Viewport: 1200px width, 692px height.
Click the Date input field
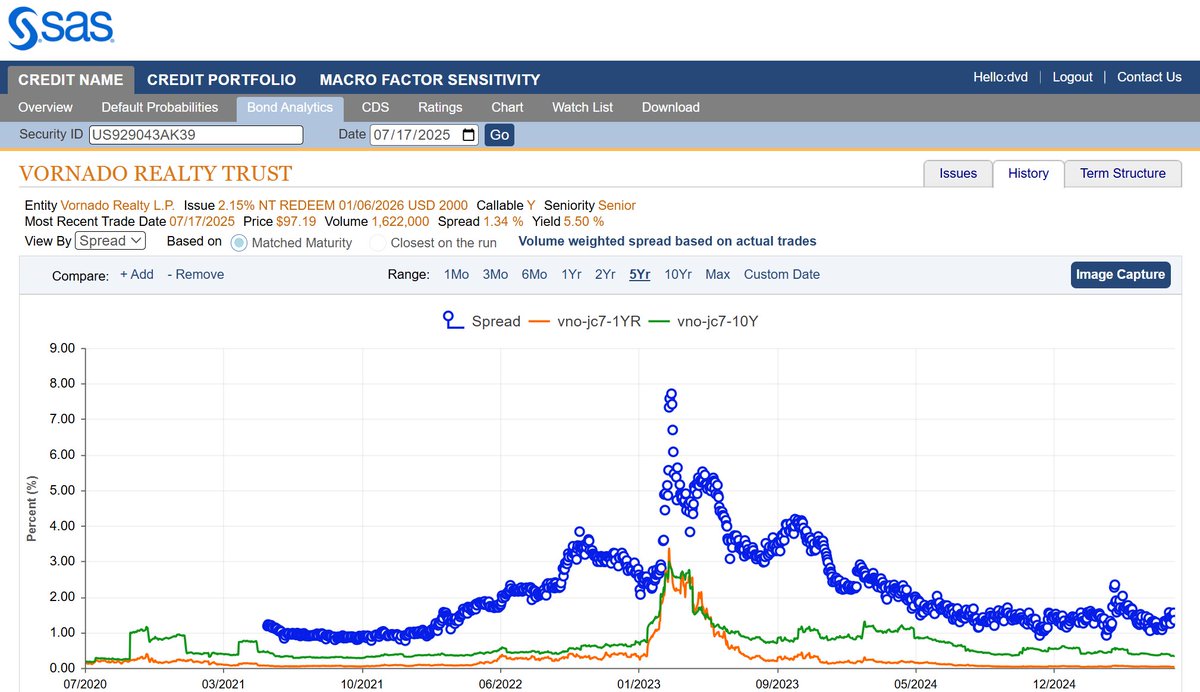pos(425,135)
